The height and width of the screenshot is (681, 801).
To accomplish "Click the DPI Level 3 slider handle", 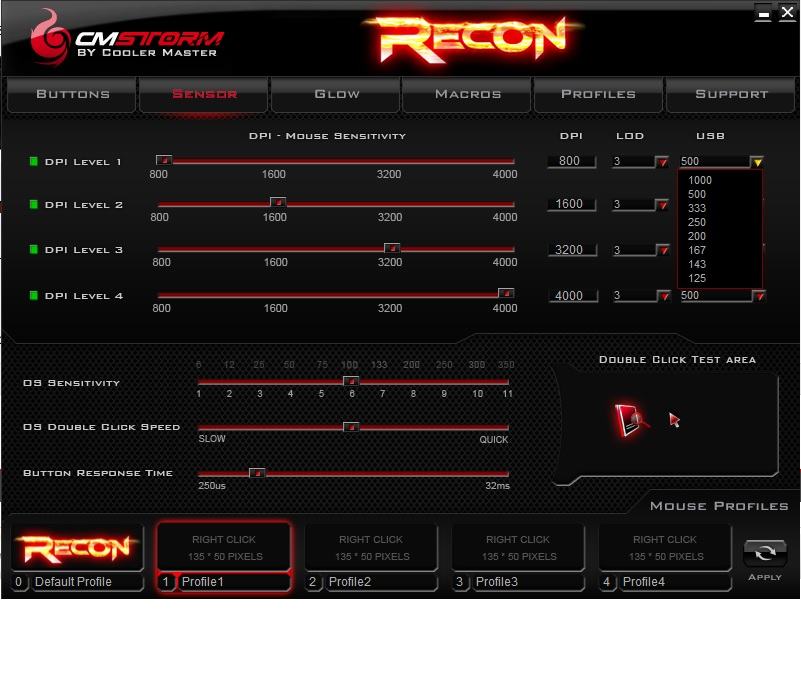I will click(392, 248).
